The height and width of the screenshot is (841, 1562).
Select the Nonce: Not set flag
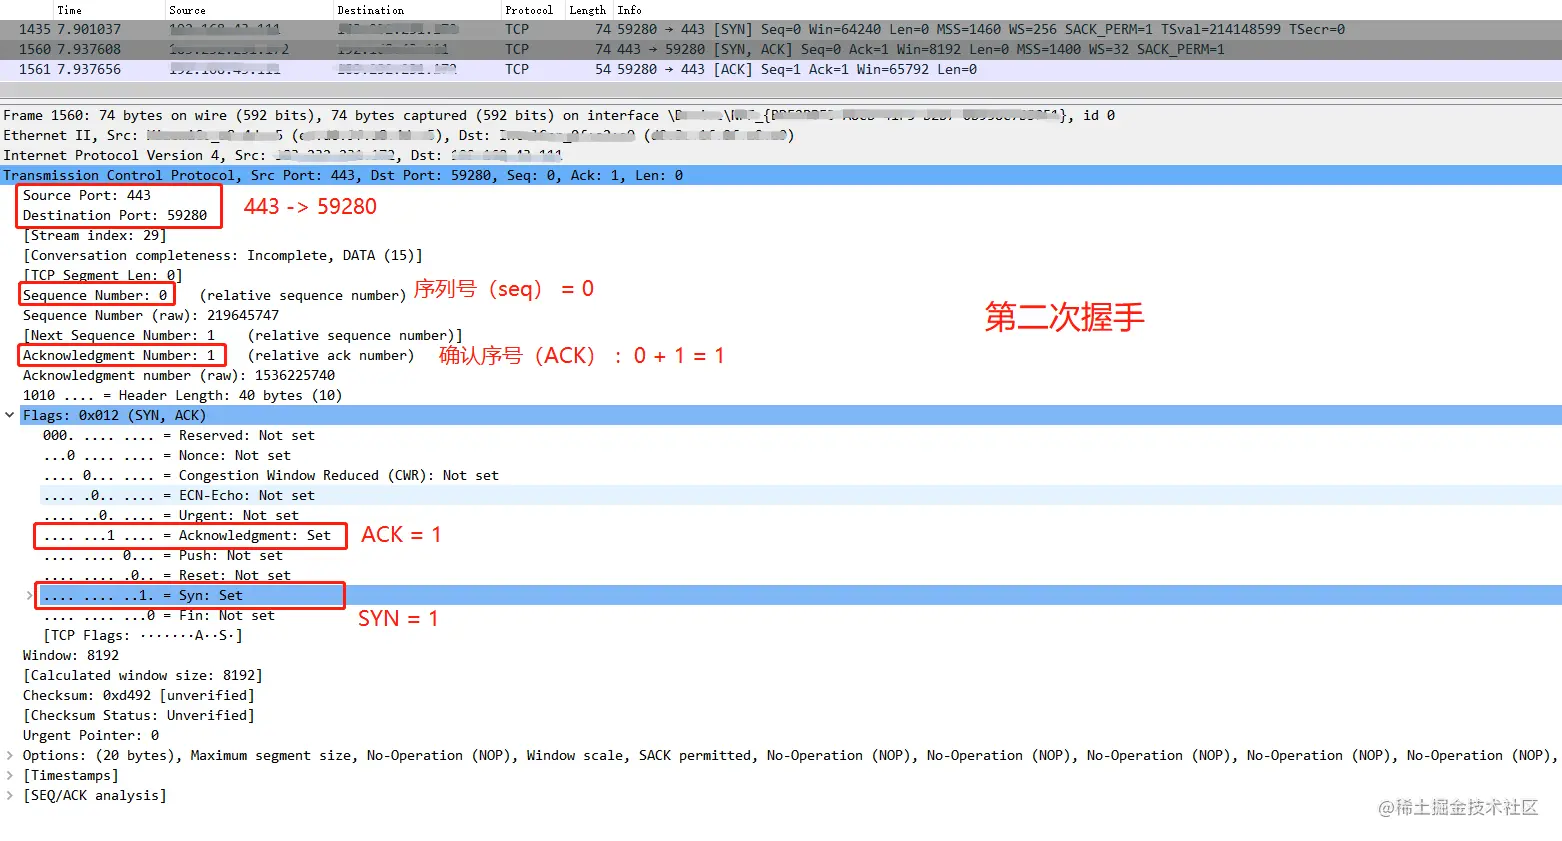tap(167, 455)
